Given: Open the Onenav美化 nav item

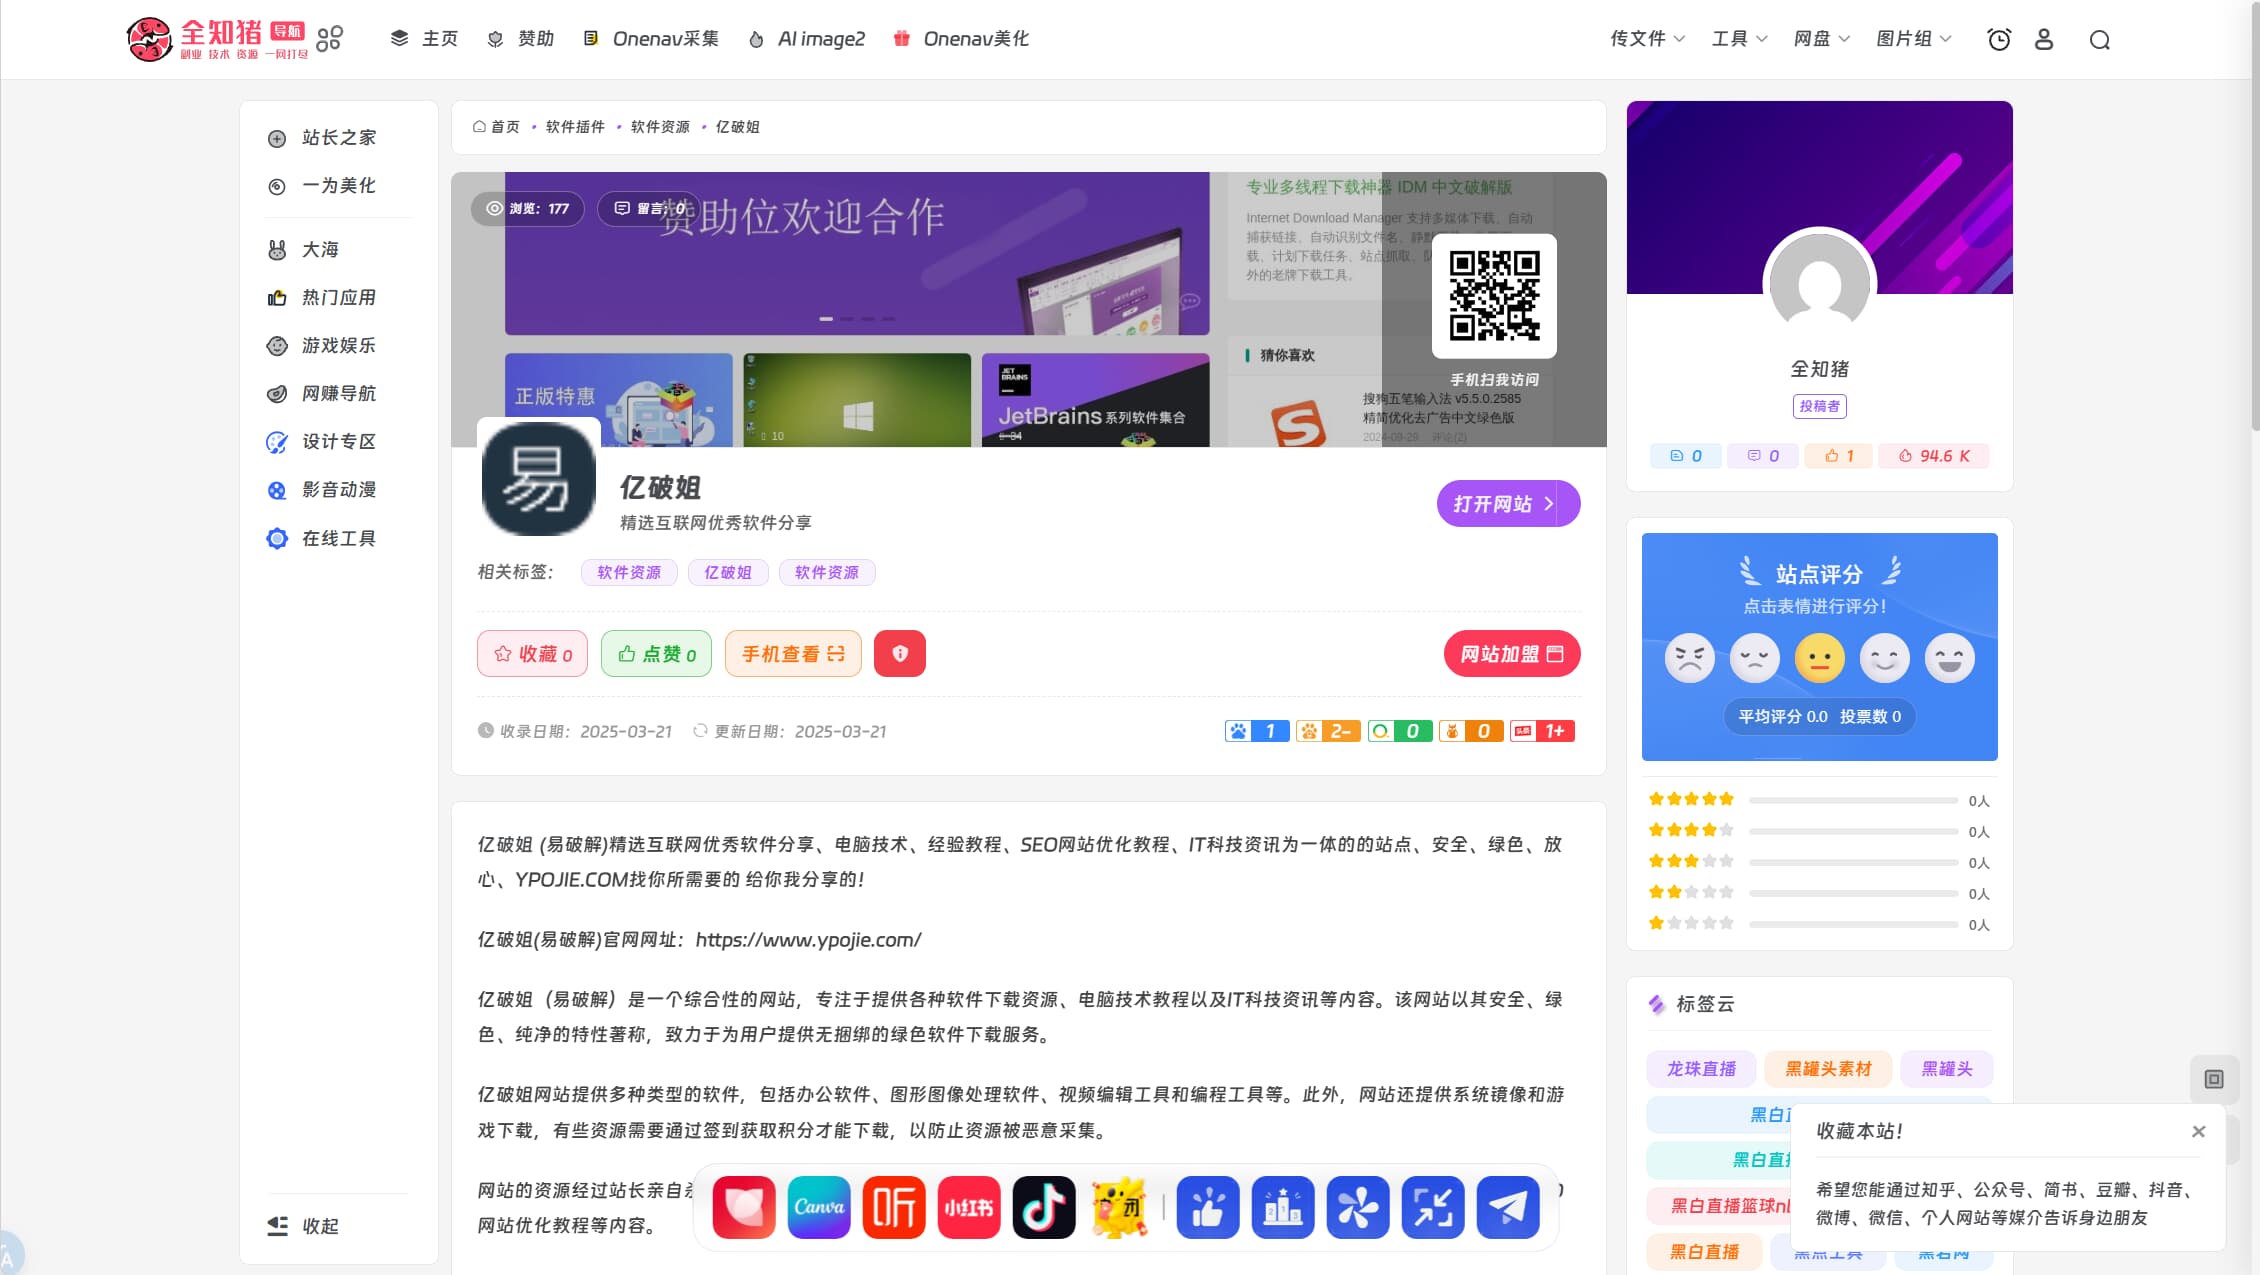Looking at the screenshot, I should [x=961, y=39].
